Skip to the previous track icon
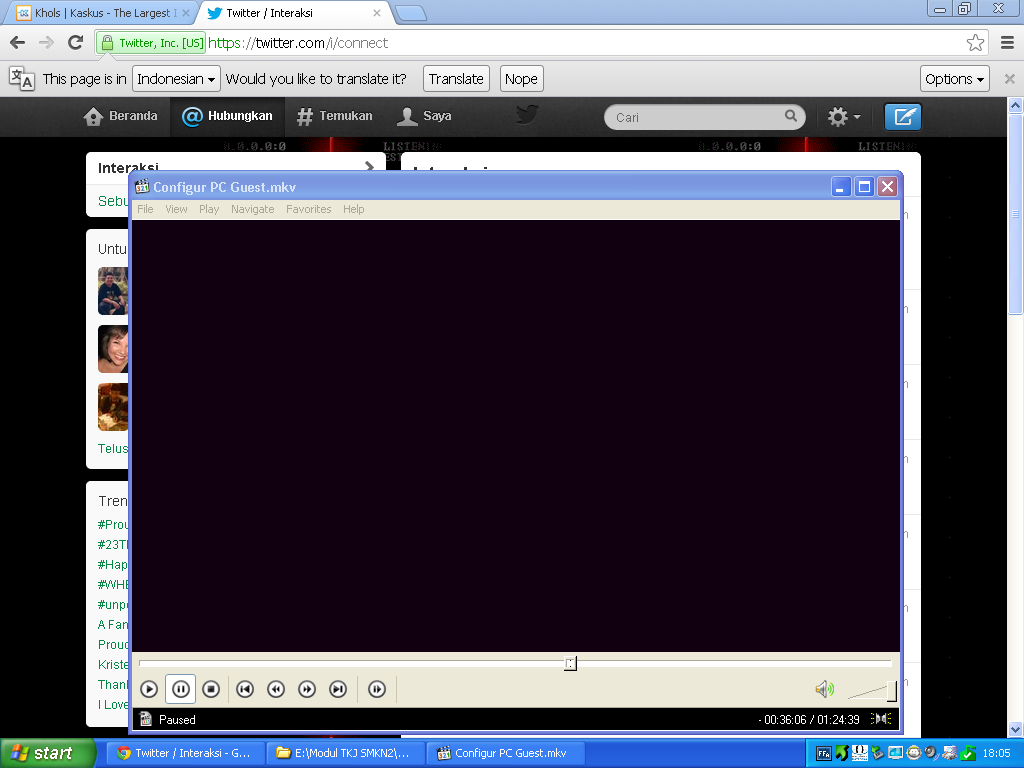1024x768 pixels. coord(245,689)
